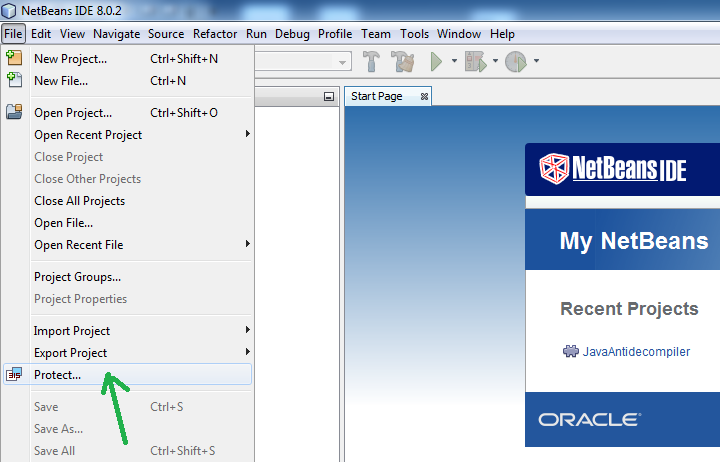This screenshot has width=720, height=462.
Task: Open the dropdown arrow beside Run Project
Action: pyautogui.click(x=453, y=62)
